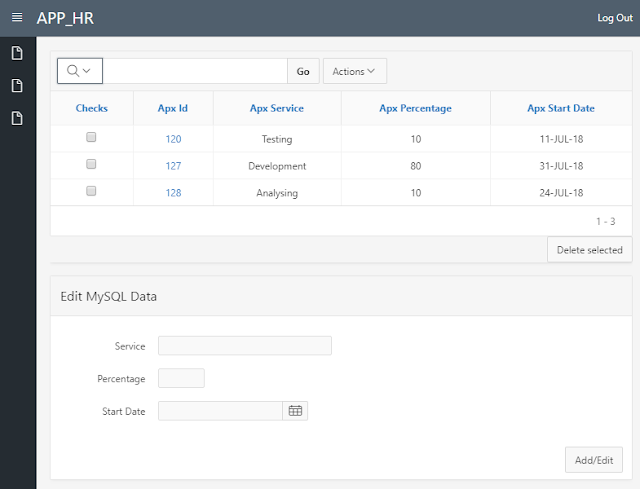640x489 pixels.
Task: Open the Actions dropdown menu
Action: (x=354, y=71)
